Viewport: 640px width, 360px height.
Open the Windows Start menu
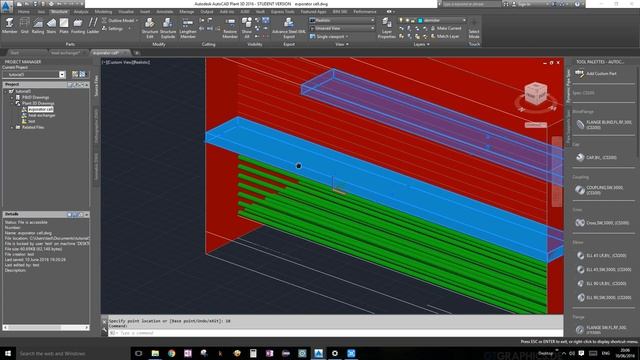click(x=7, y=353)
